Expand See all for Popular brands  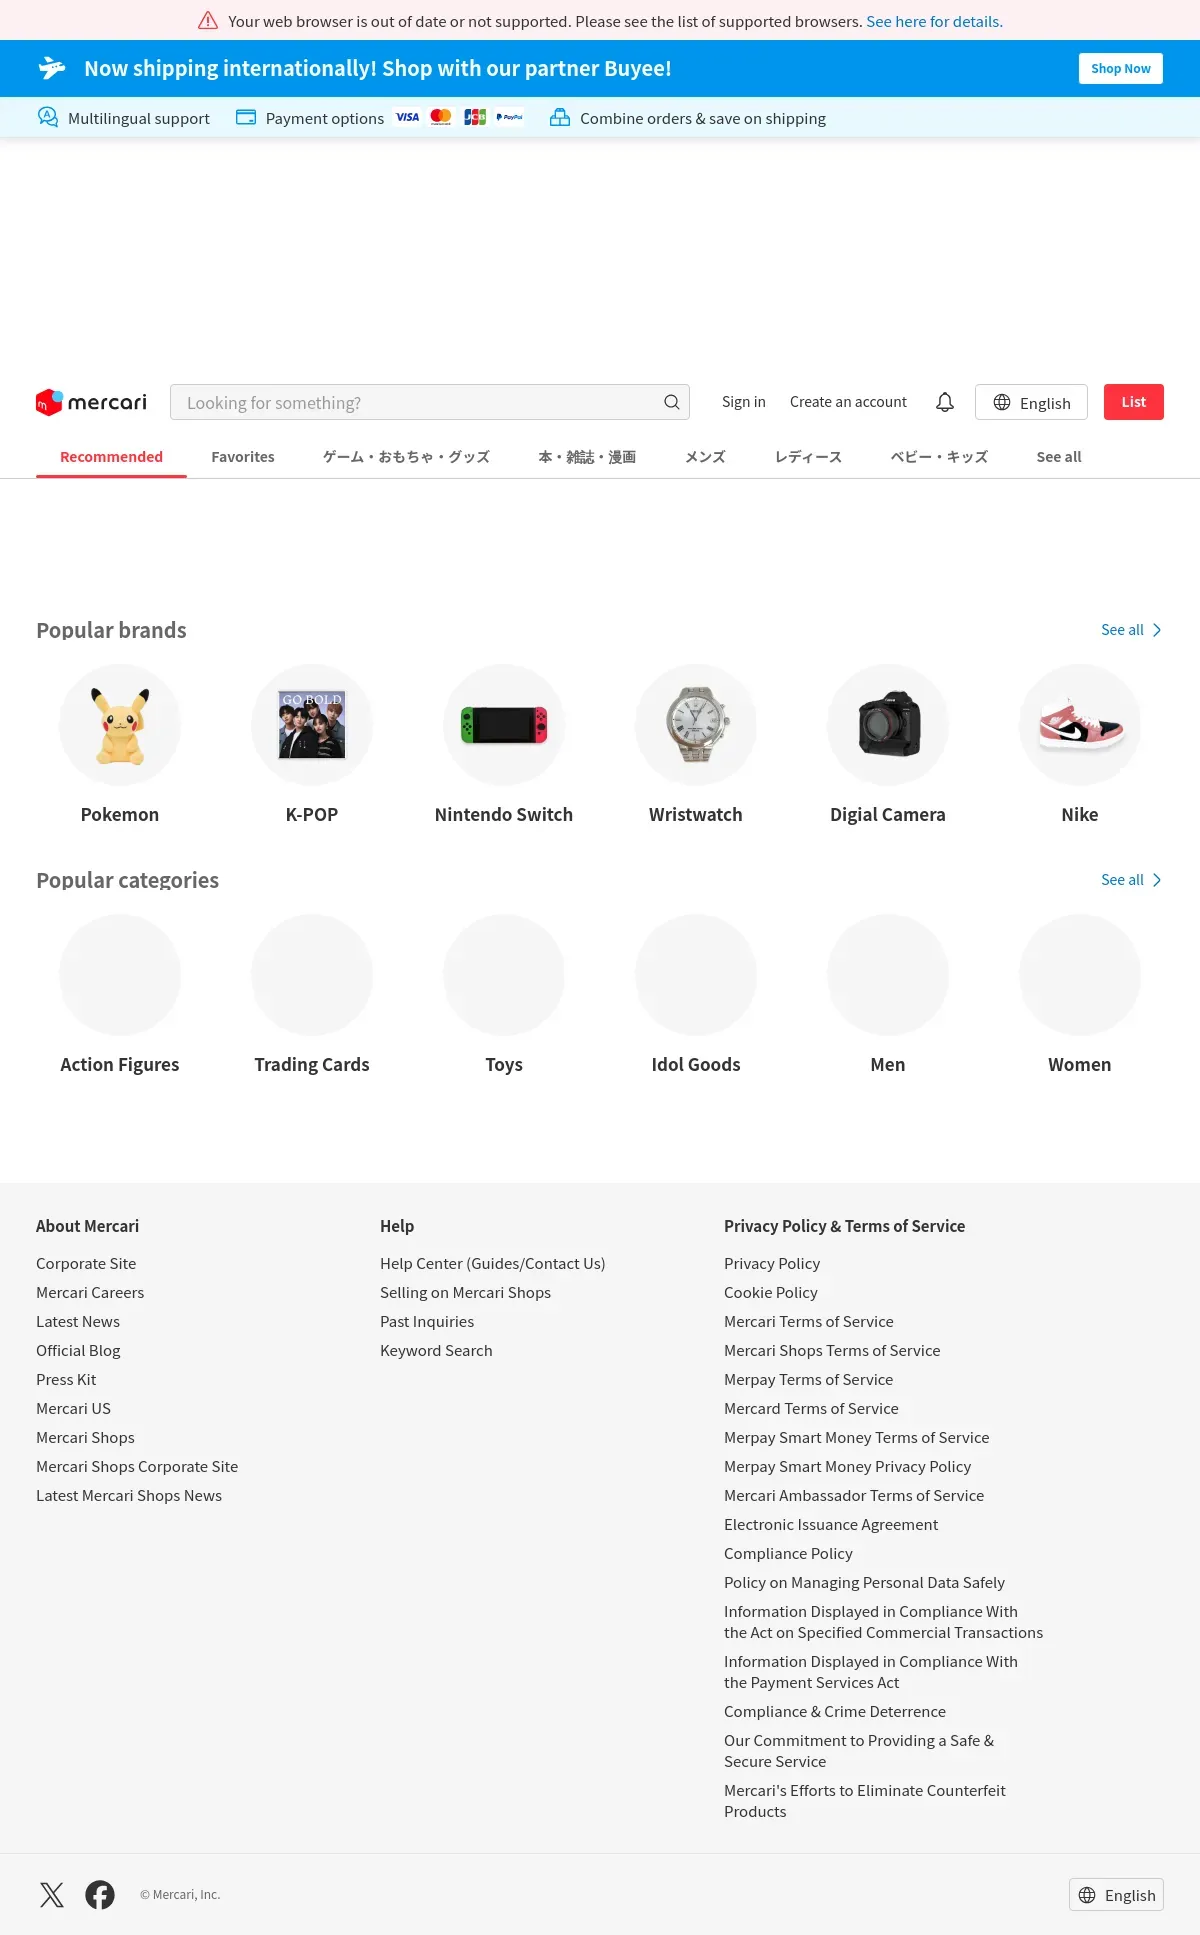pyautogui.click(x=1131, y=630)
